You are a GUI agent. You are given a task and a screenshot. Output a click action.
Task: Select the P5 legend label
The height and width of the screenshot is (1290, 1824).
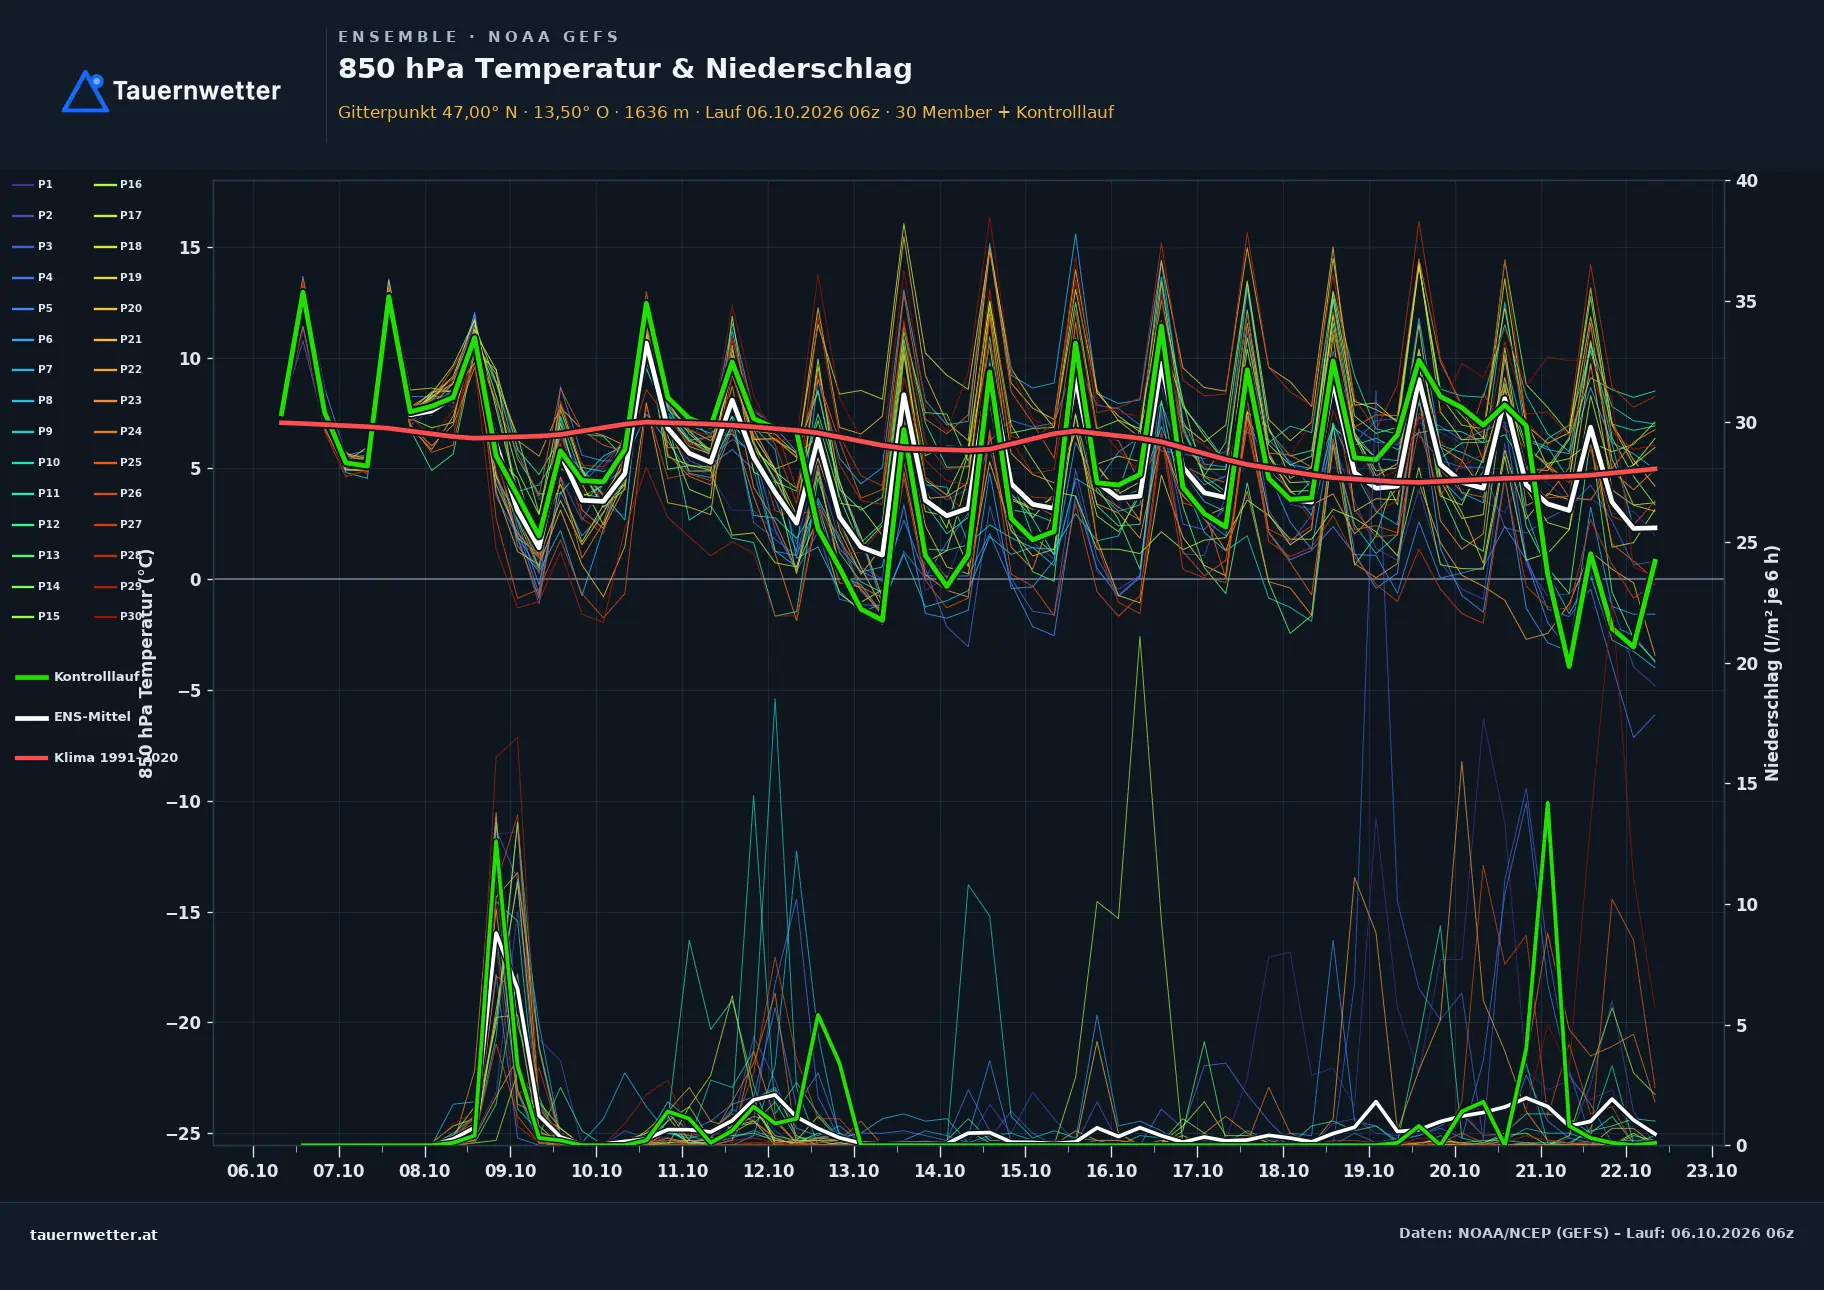pos(45,308)
